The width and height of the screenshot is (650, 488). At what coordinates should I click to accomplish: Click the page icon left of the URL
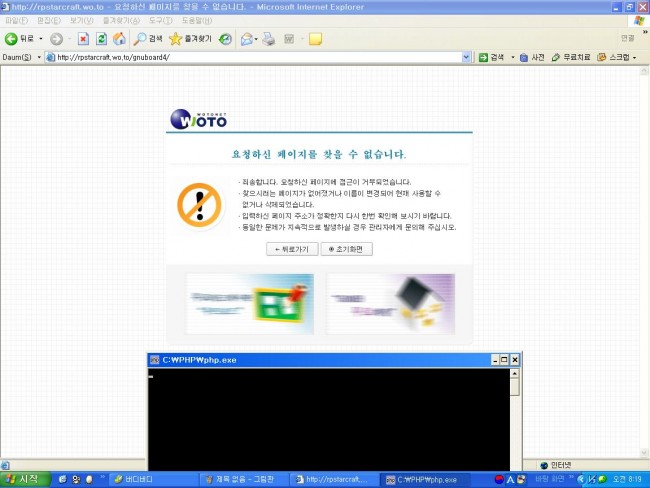(50, 57)
